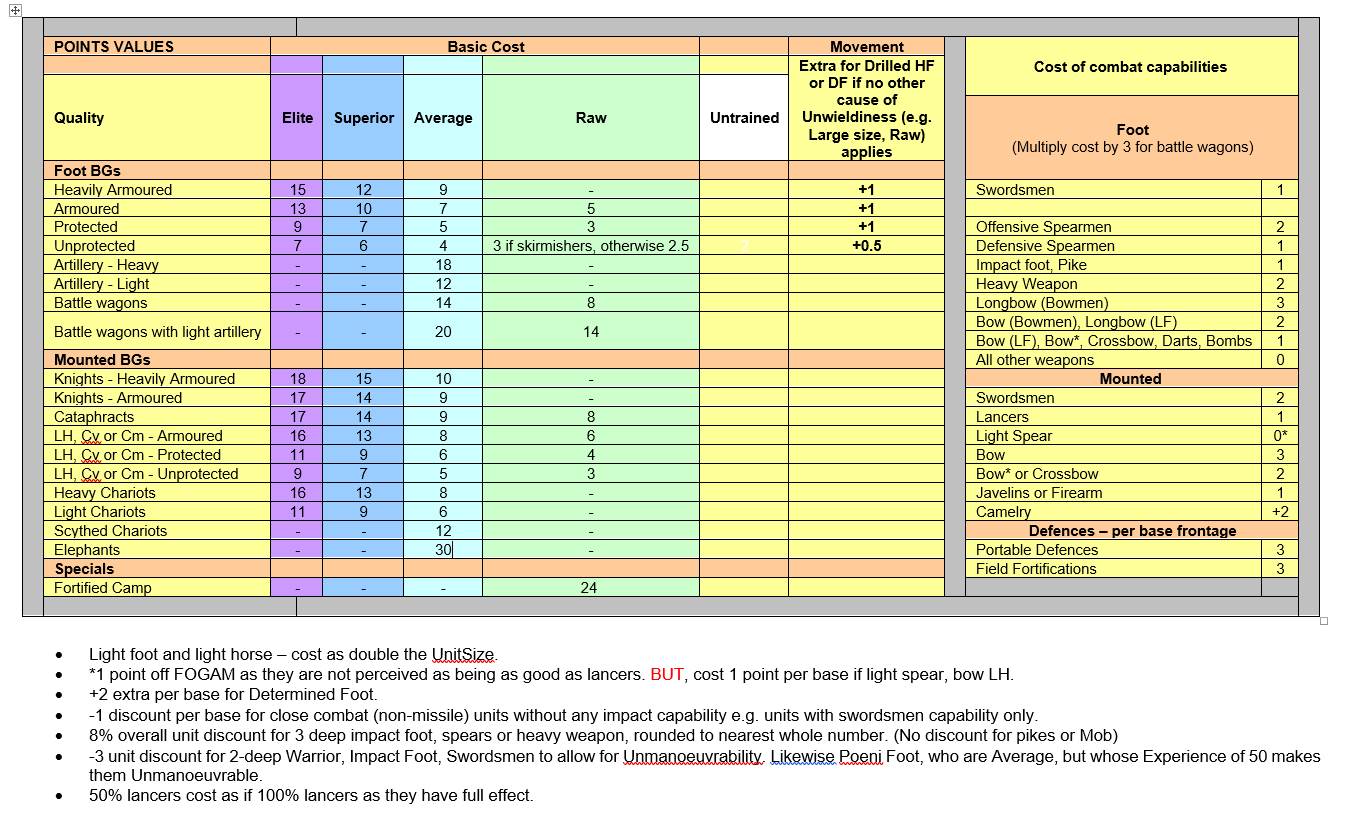The width and height of the screenshot is (1347, 813).
Task: Click the underlined Unmanoeuvrability word
Action: click(x=694, y=756)
